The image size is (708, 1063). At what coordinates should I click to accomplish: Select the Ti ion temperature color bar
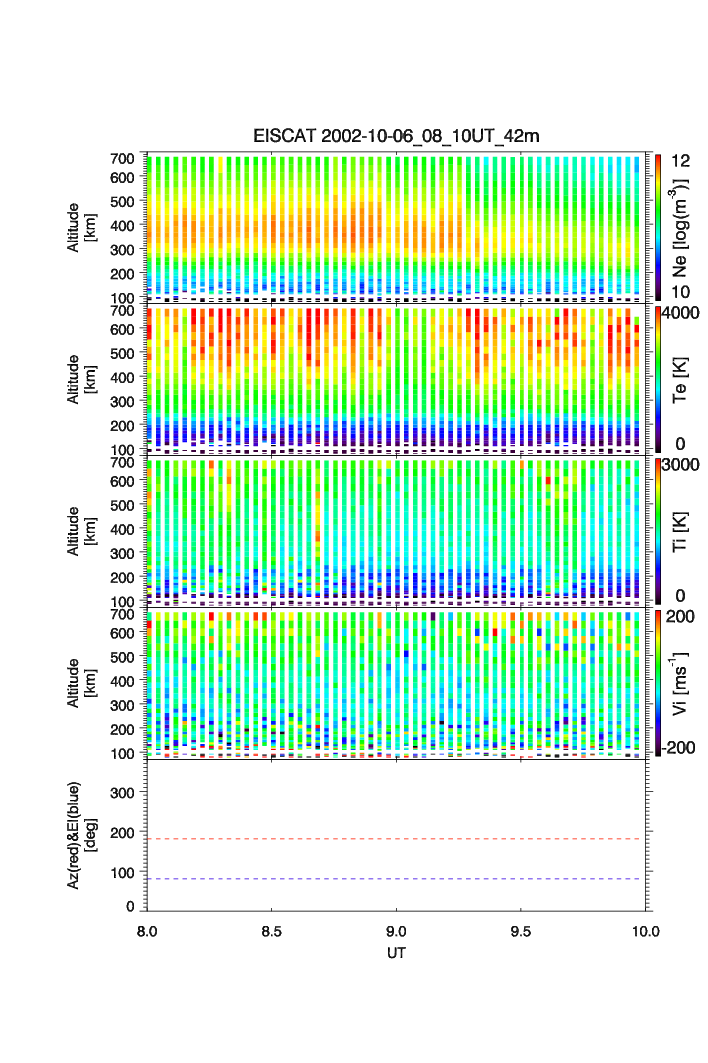[658, 530]
